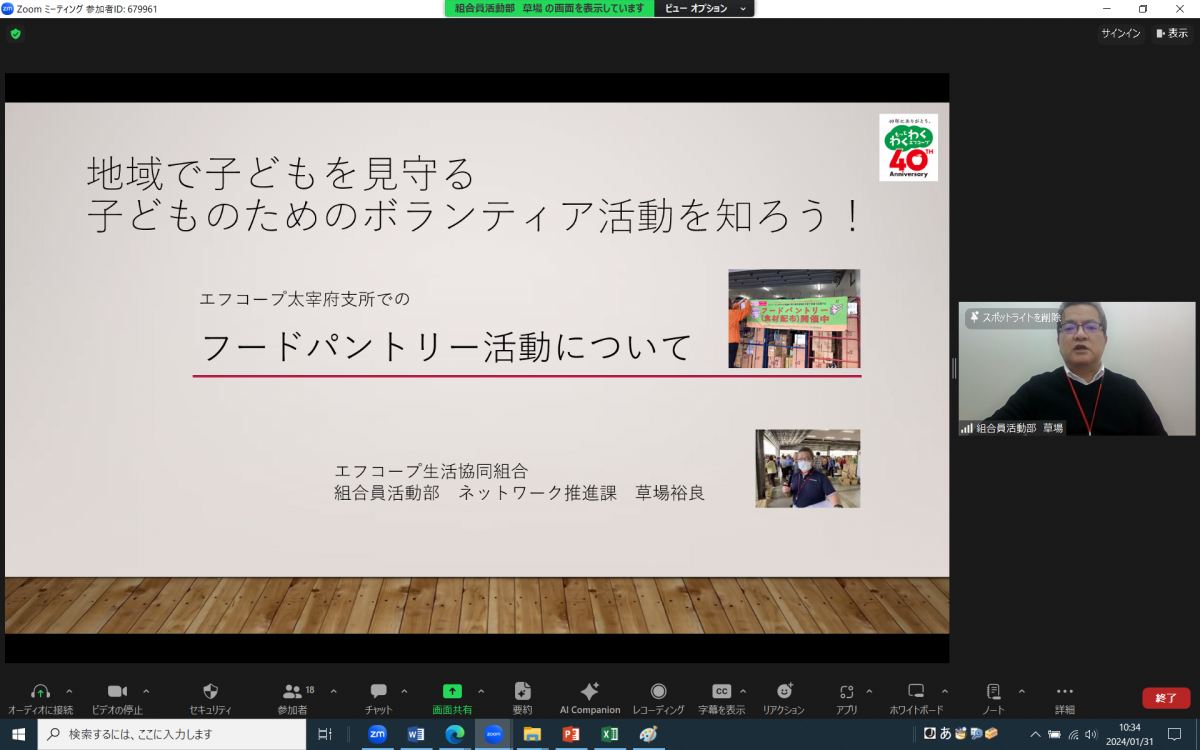
Task: Click the 40th Anniversary logo on slide
Action: [x=908, y=147]
